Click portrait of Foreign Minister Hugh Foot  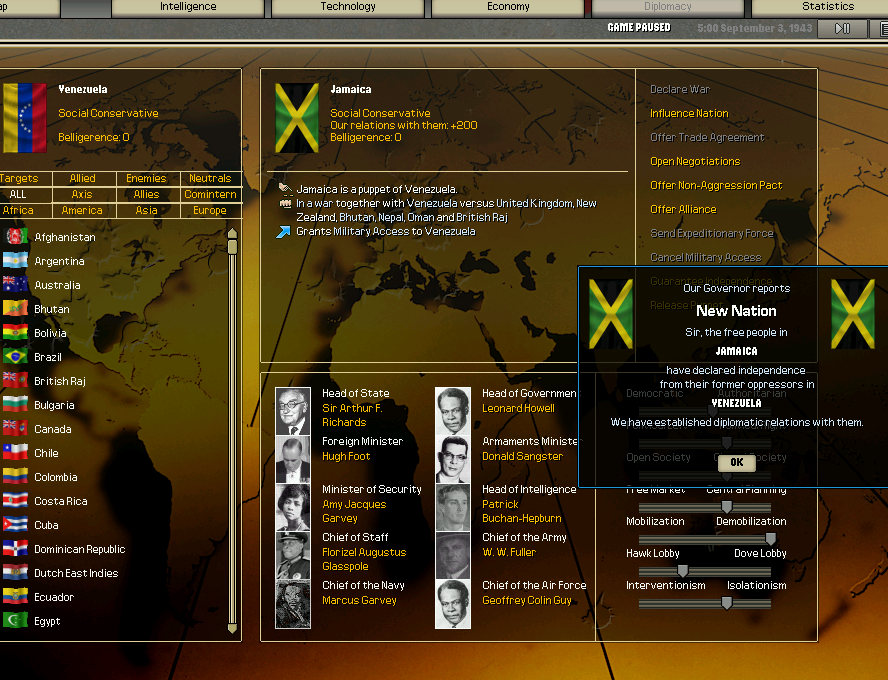click(x=293, y=459)
